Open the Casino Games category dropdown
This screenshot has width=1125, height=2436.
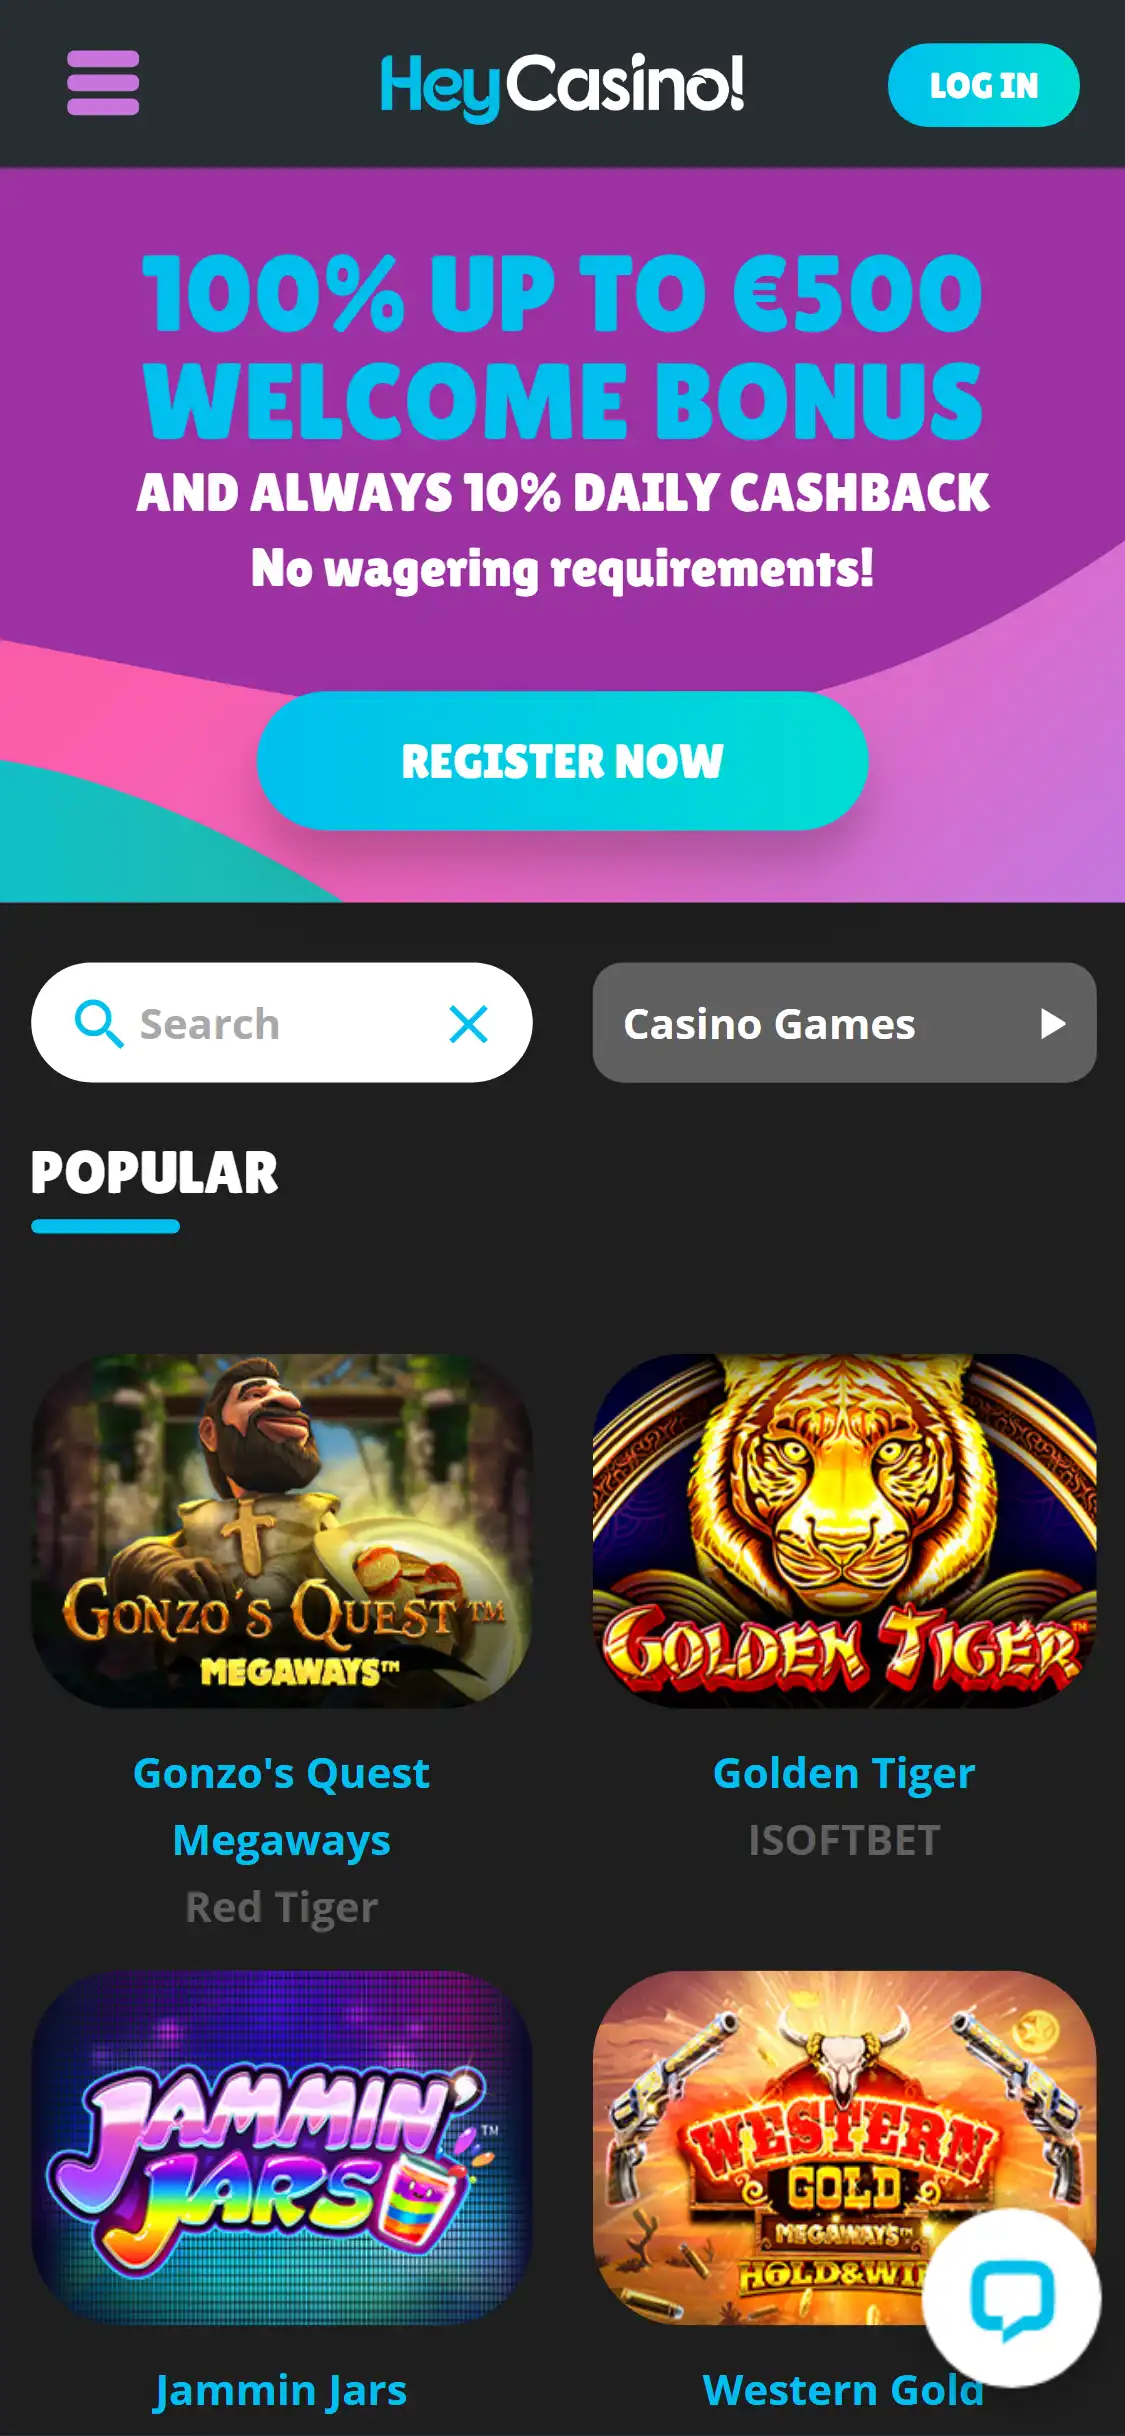pyautogui.click(x=844, y=1022)
